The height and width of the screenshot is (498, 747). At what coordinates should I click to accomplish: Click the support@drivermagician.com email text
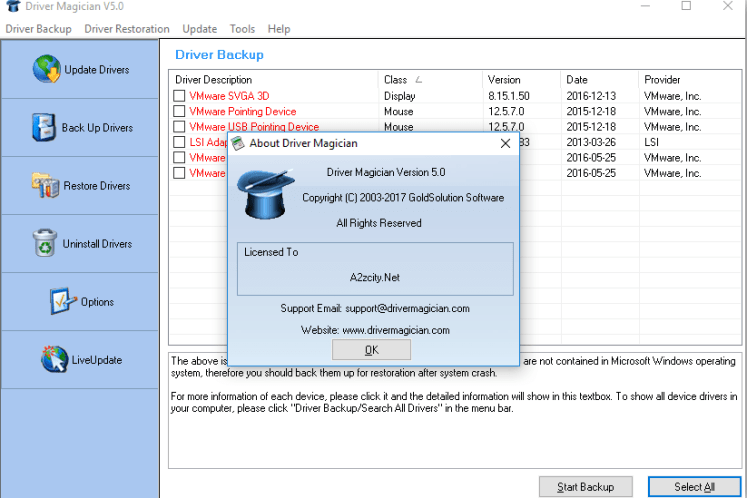pos(407,308)
